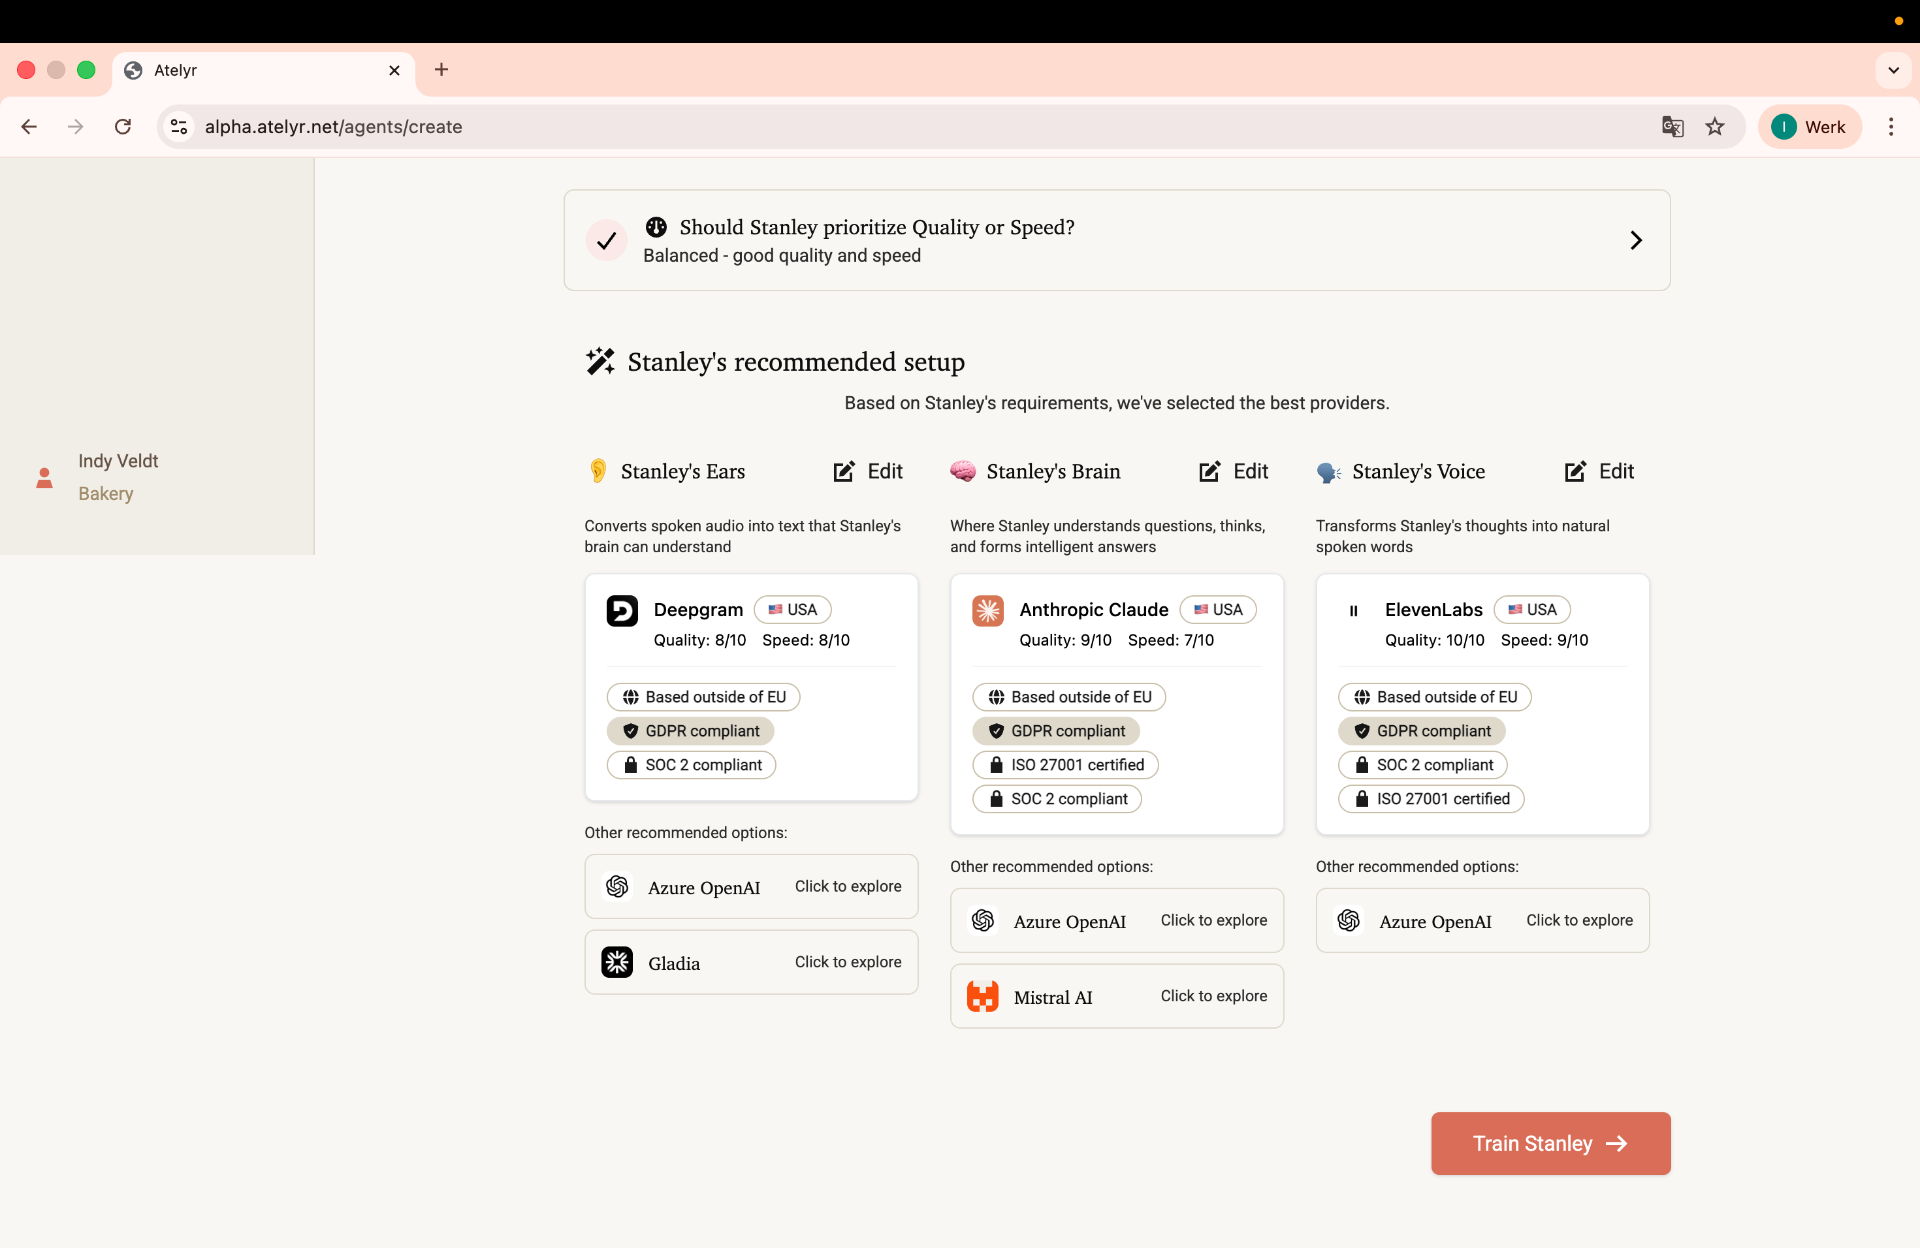
Task: Open the Werk profile button
Action: (x=1809, y=127)
